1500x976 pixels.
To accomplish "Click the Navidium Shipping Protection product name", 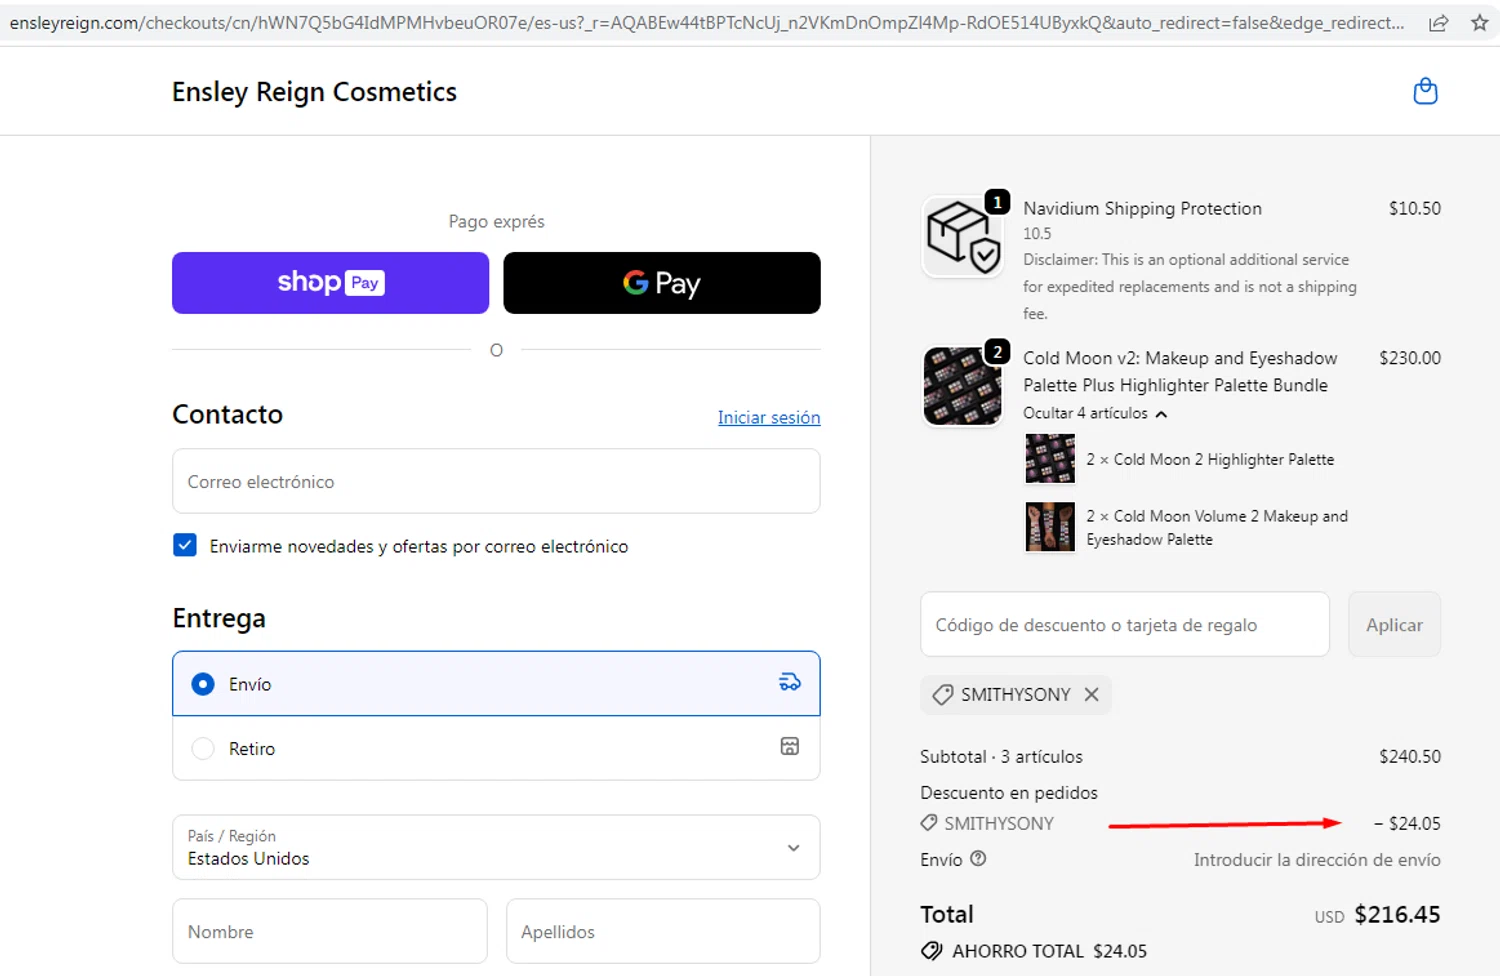I will click(1142, 208).
